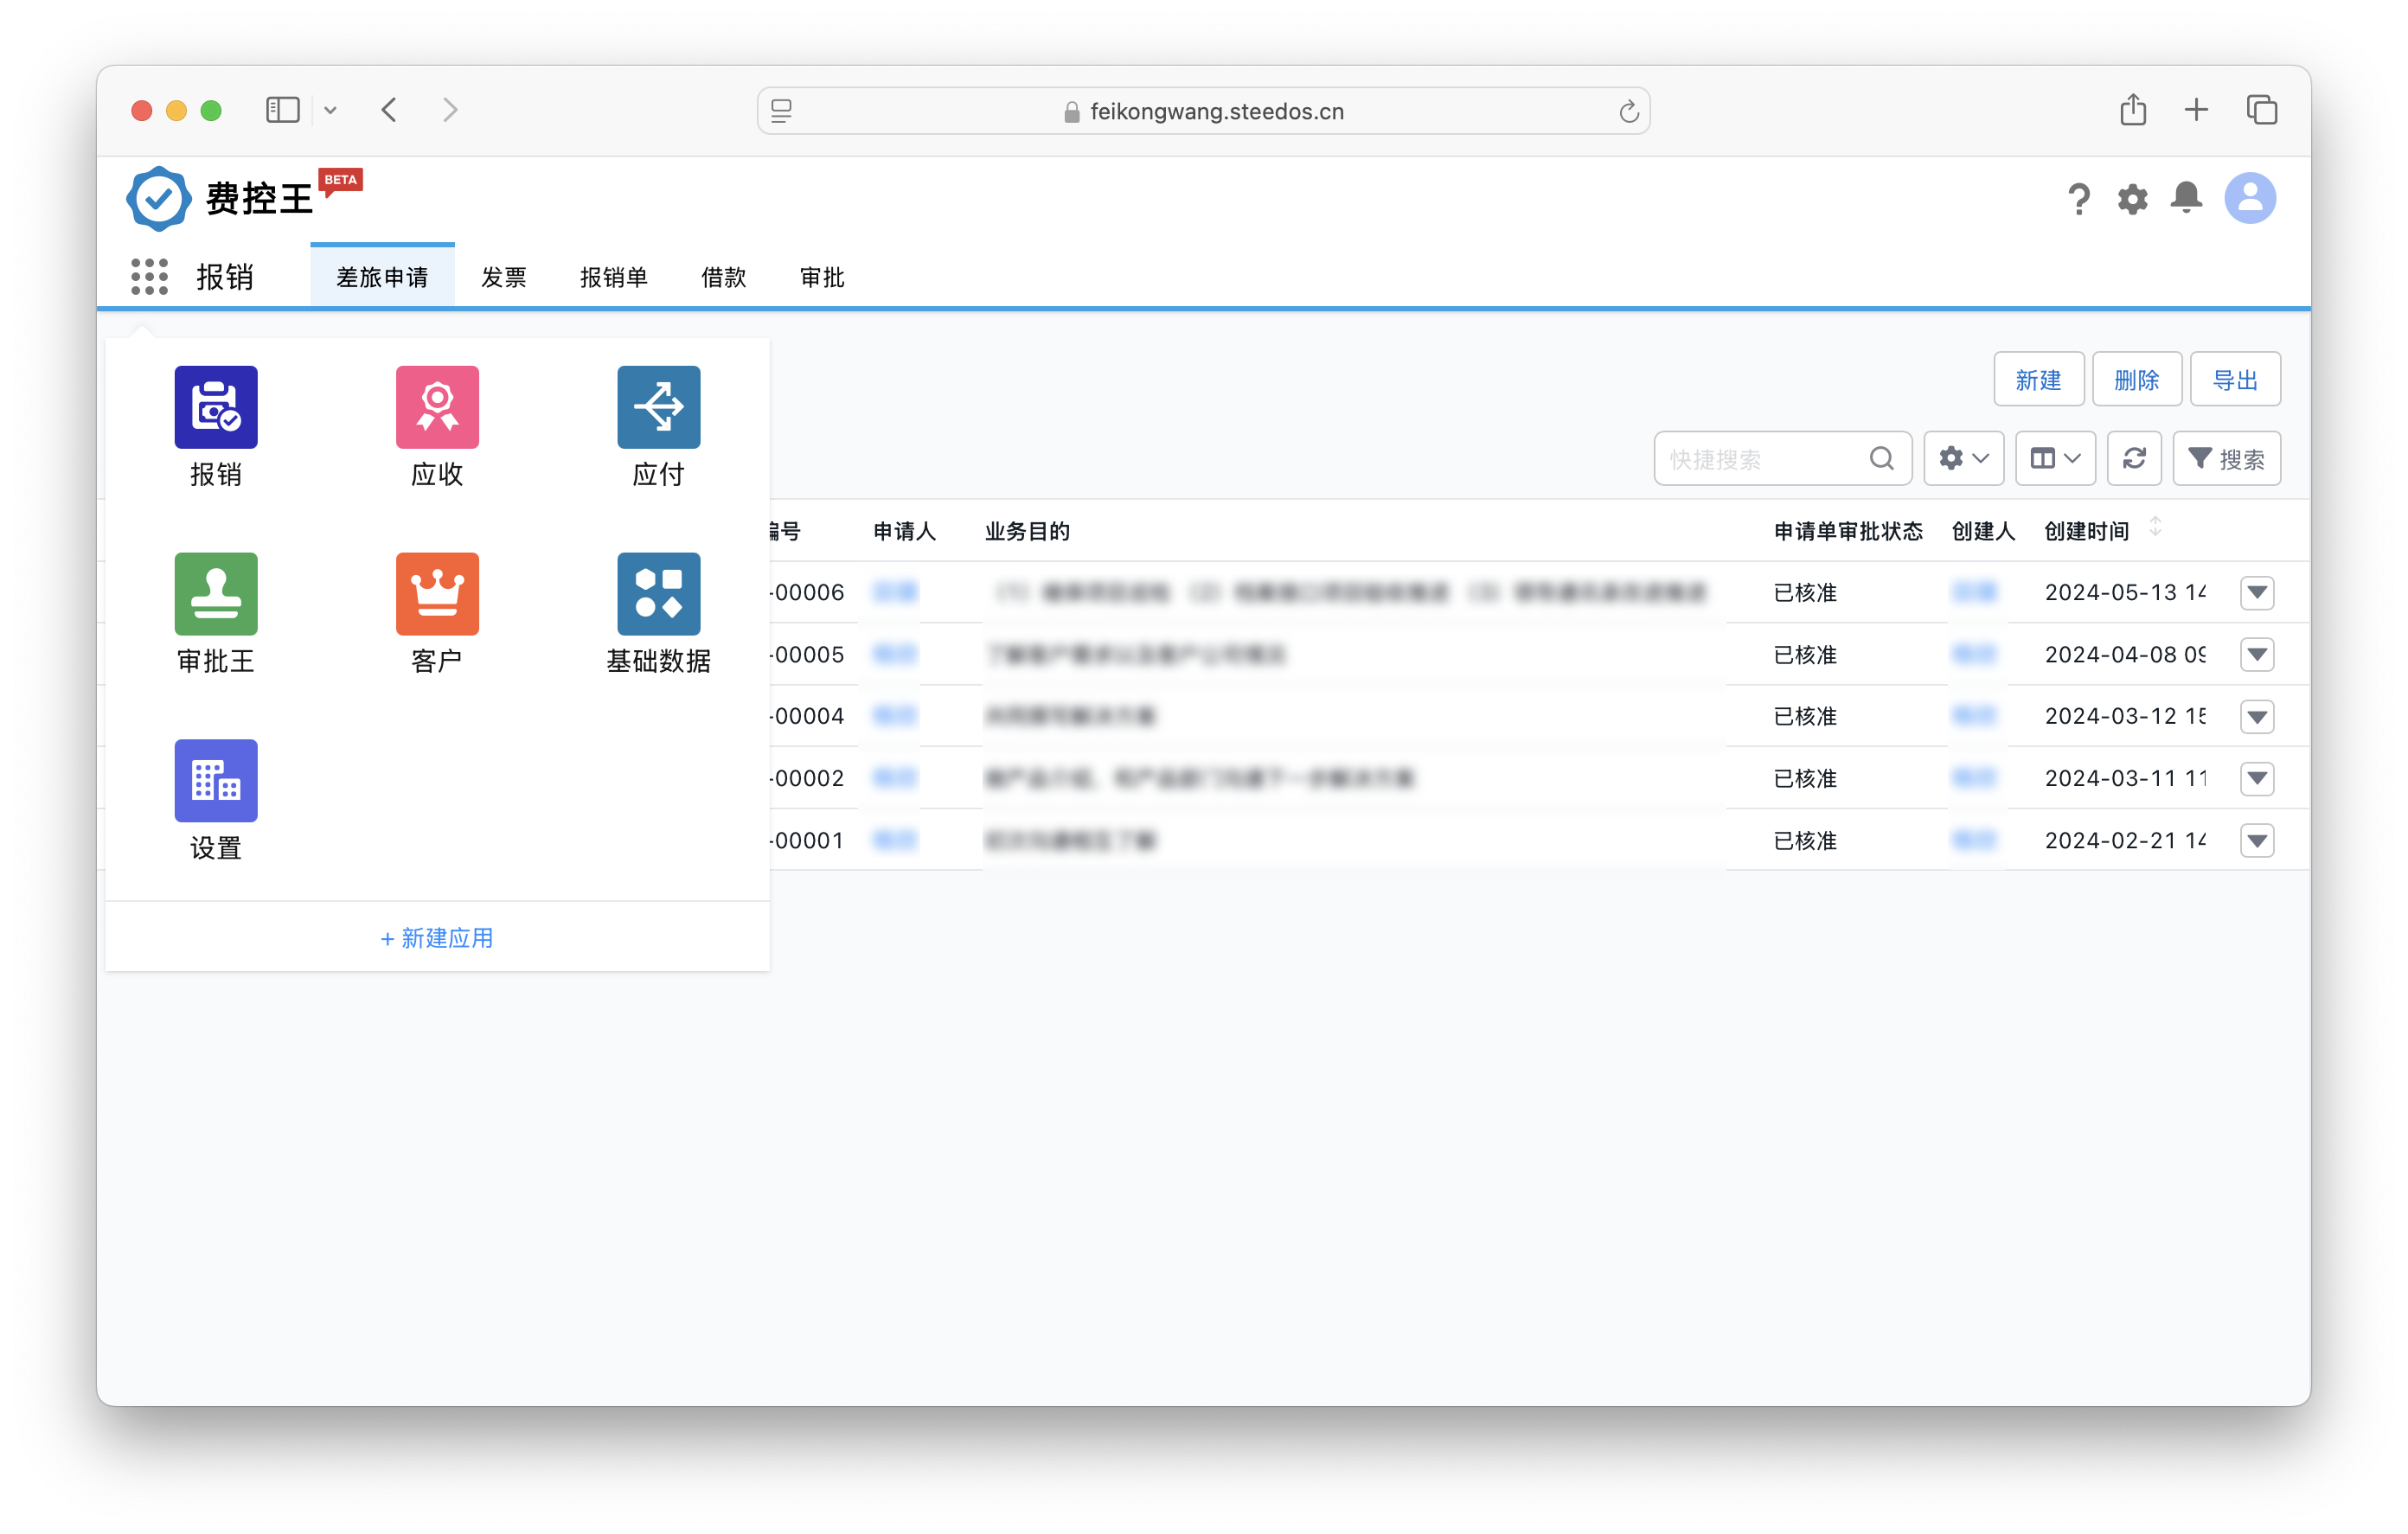Switch to the 审批 tab

[x=822, y=277]
